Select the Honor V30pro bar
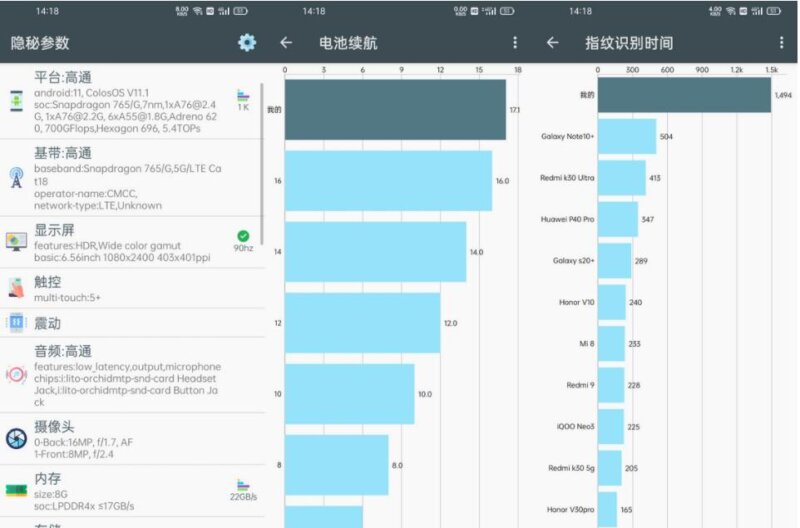 (x=608, y=510)
